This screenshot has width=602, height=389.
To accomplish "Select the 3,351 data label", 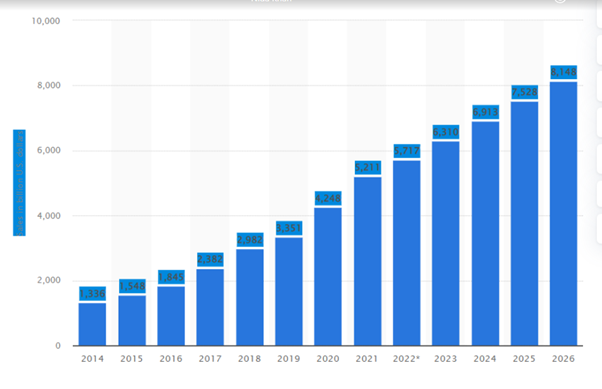I will pos(289,228).
